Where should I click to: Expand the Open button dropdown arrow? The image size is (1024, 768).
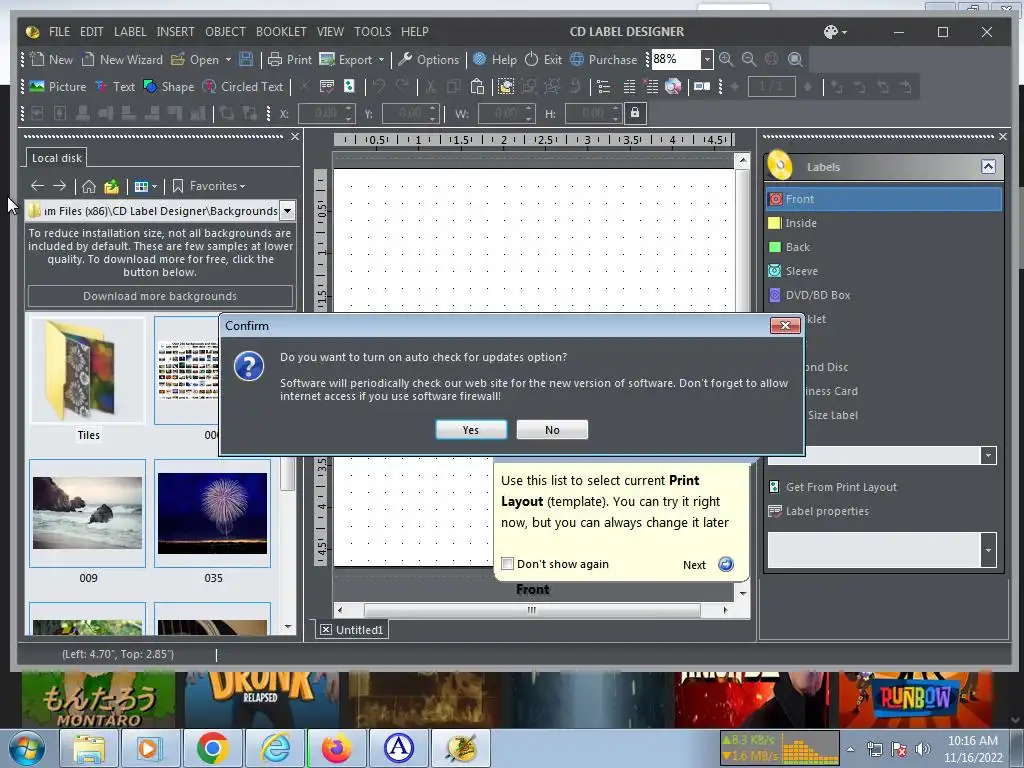pyautogui.click(x=228, y=59)
